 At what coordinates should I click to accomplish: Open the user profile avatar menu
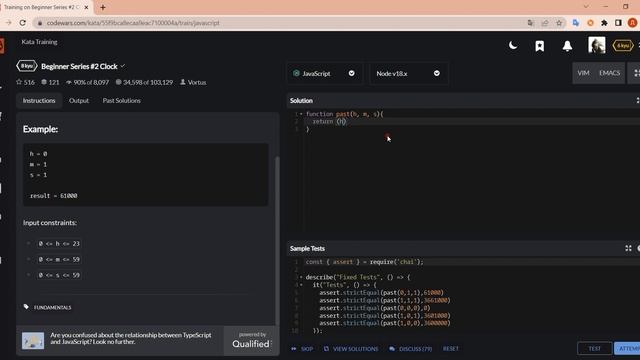click(596, 45)
